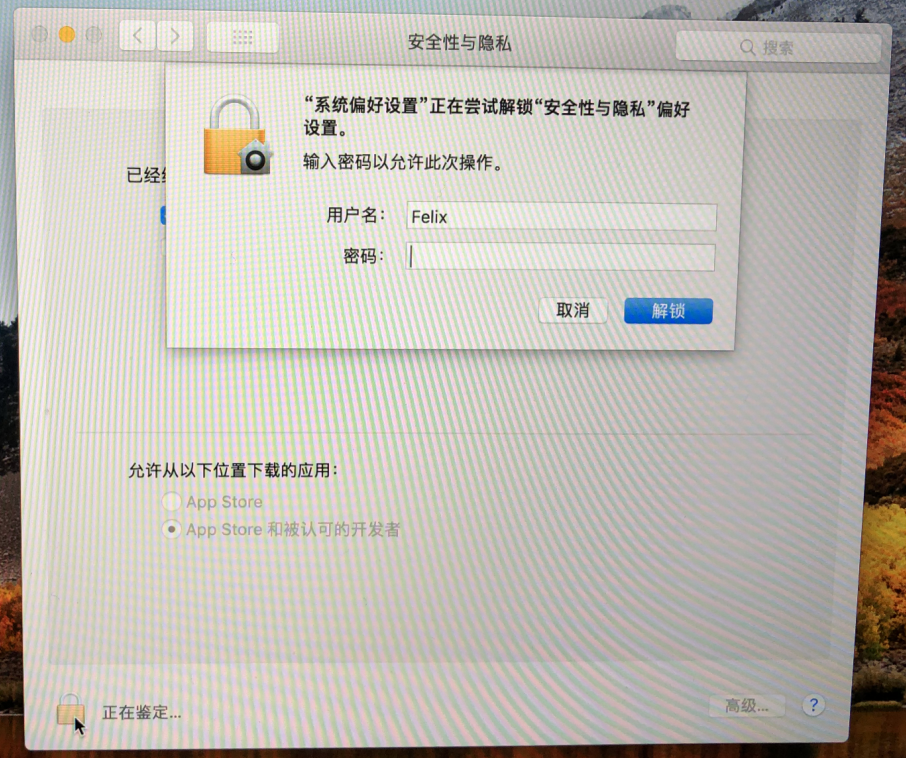Click the partially hidden blue checkbox
This screenshot has height=758, width=906.
point(164,215)
